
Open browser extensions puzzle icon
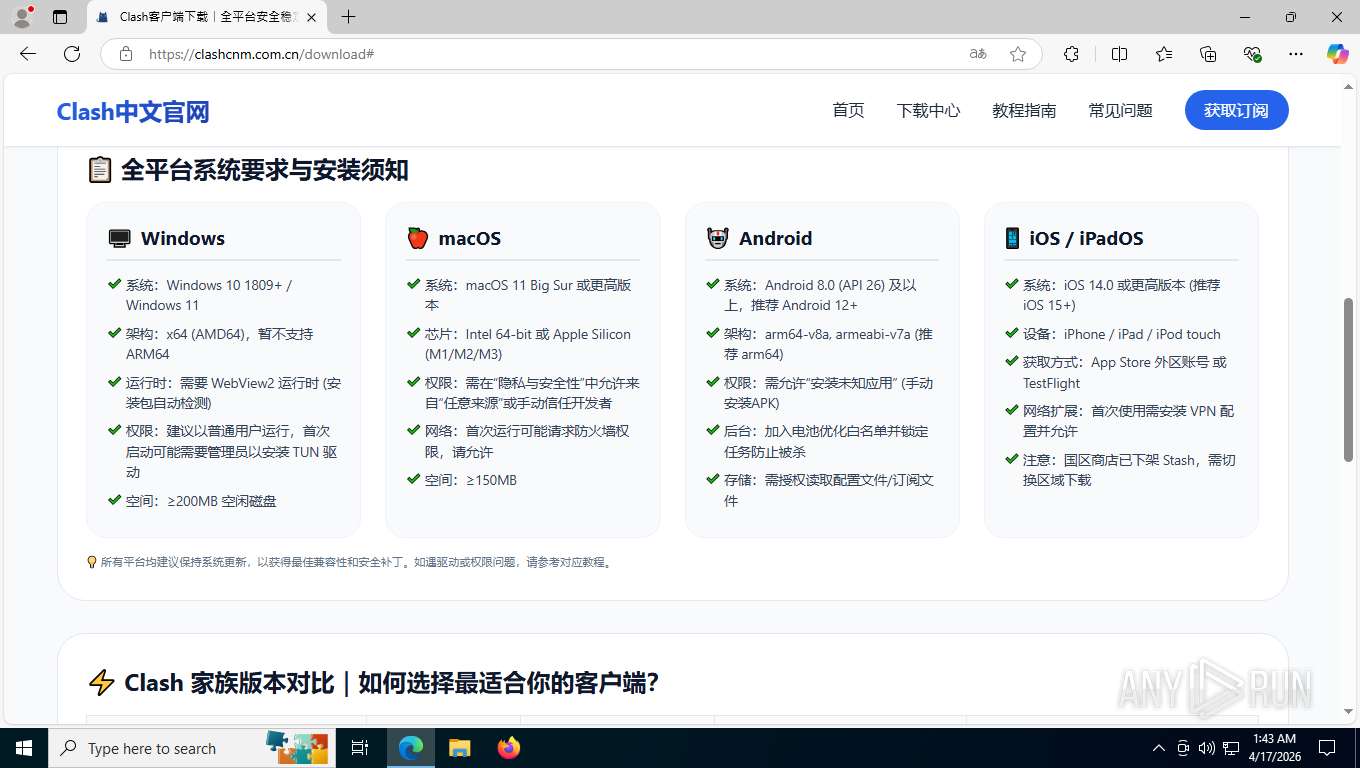pos(1072,54)
